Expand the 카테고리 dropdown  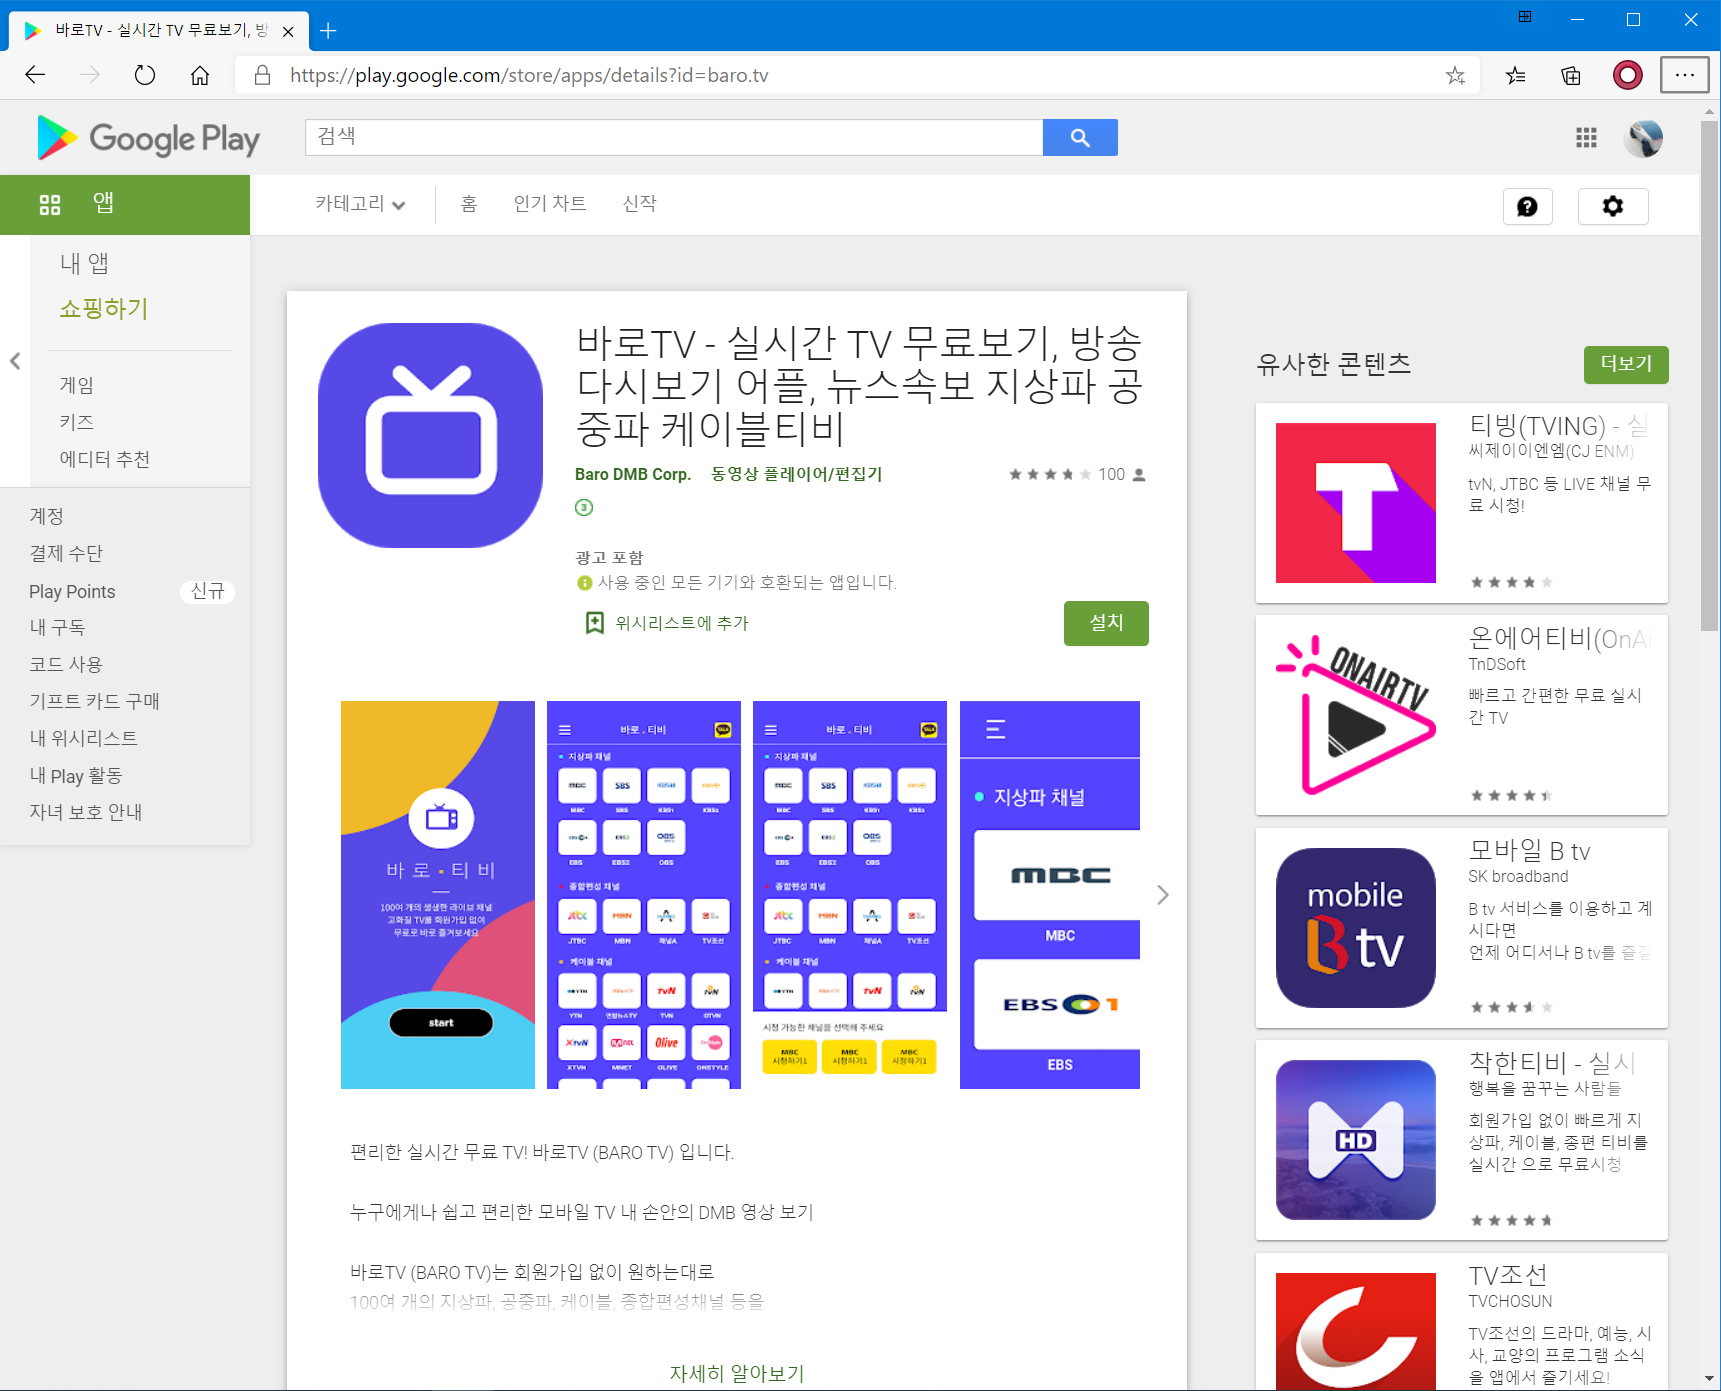click(x=360, y=204)
